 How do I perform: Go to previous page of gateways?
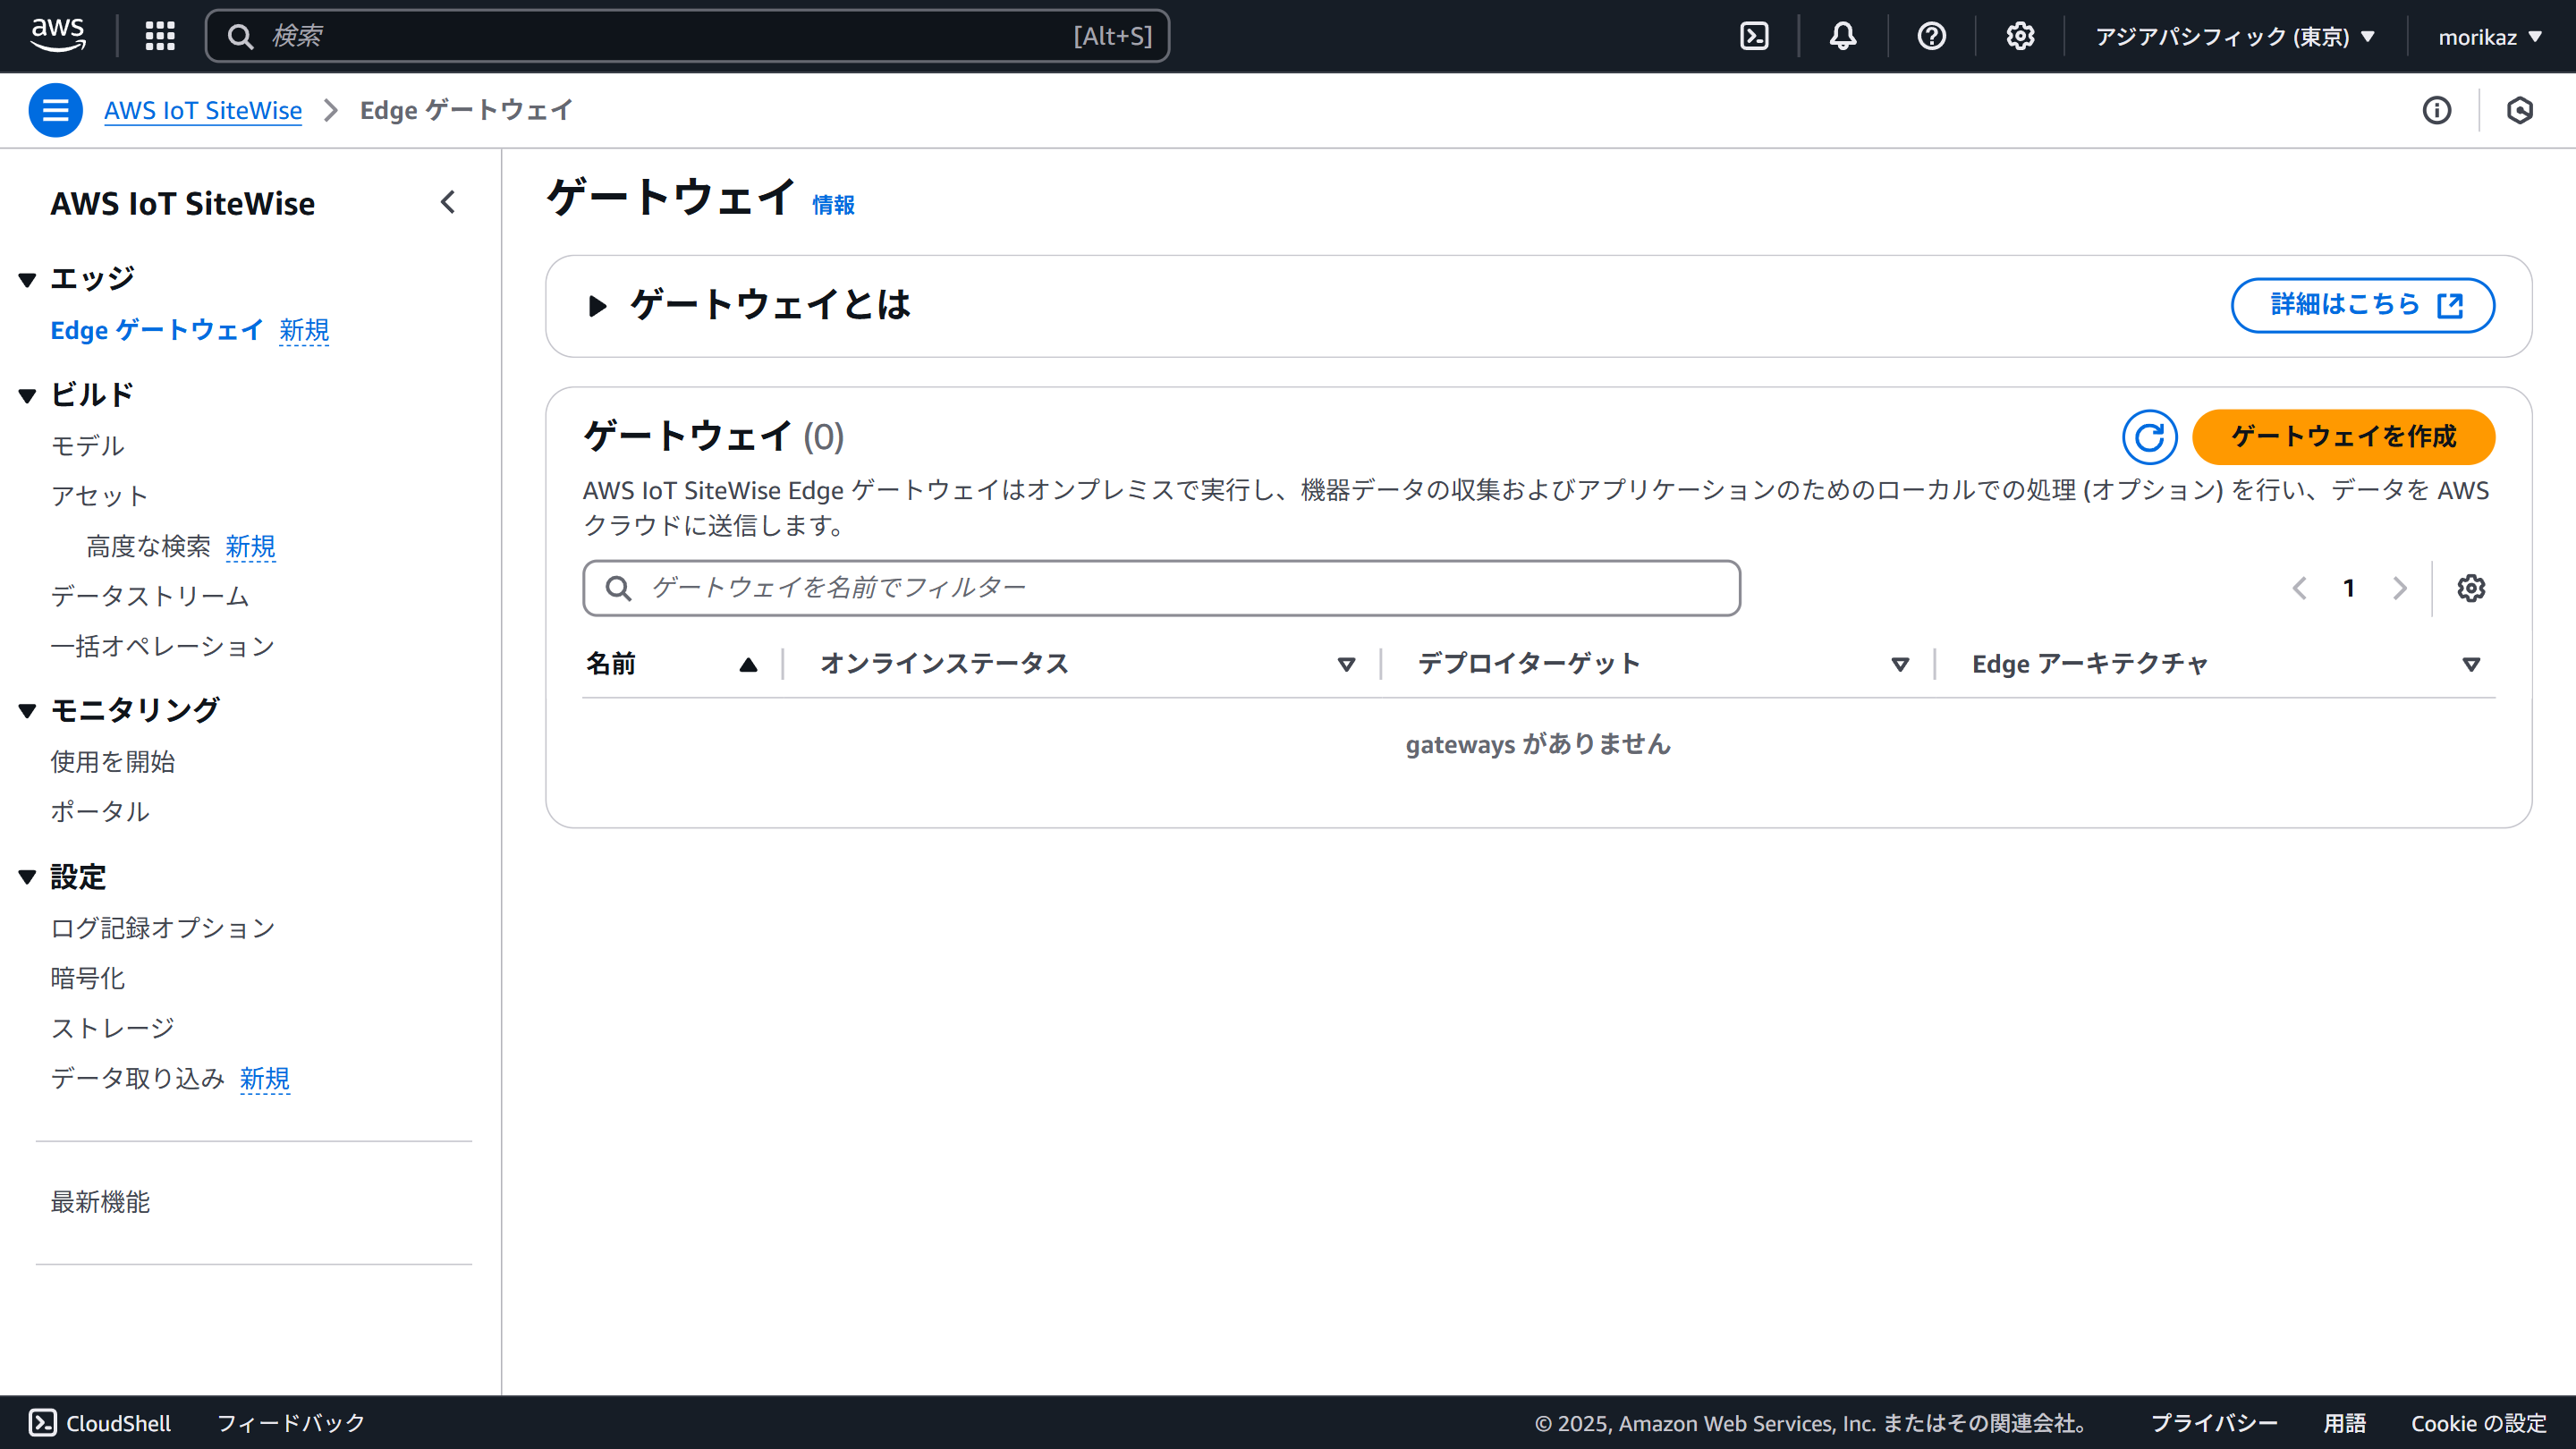pyautogui.click(x=2300, y=588)
